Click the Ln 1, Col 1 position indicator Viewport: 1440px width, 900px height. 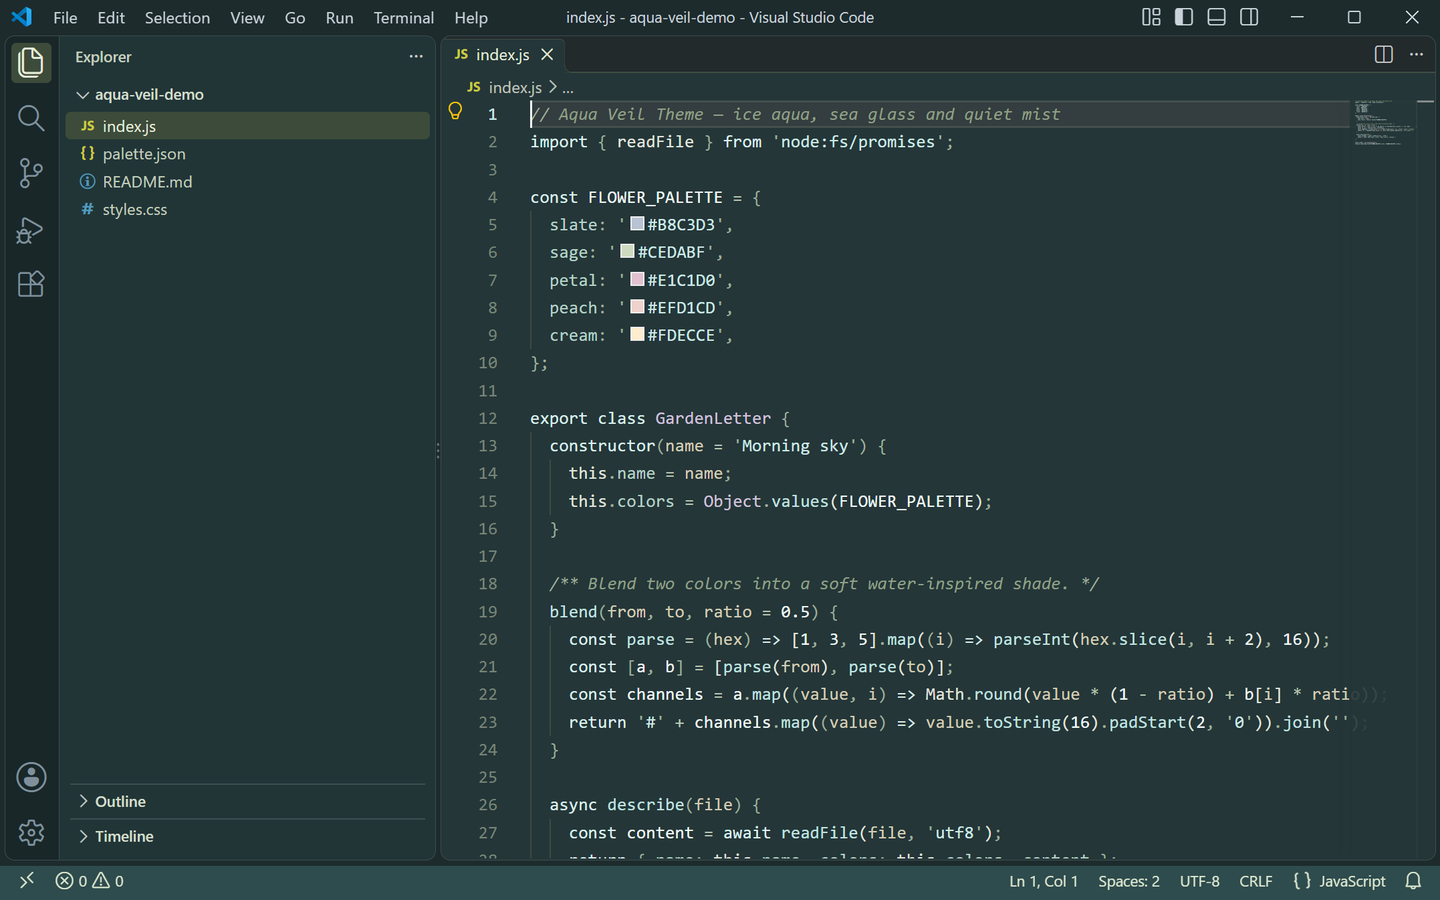1043,881
